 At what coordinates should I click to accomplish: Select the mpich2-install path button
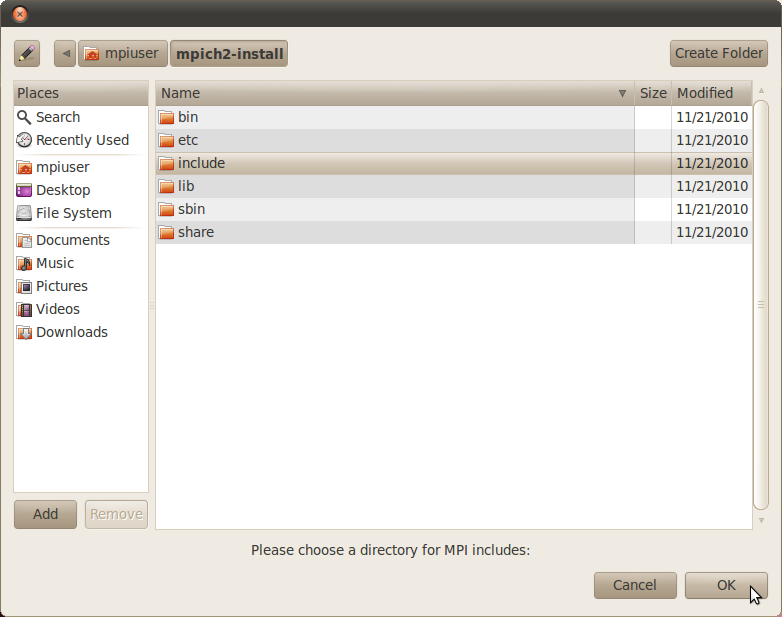point(229,53)
